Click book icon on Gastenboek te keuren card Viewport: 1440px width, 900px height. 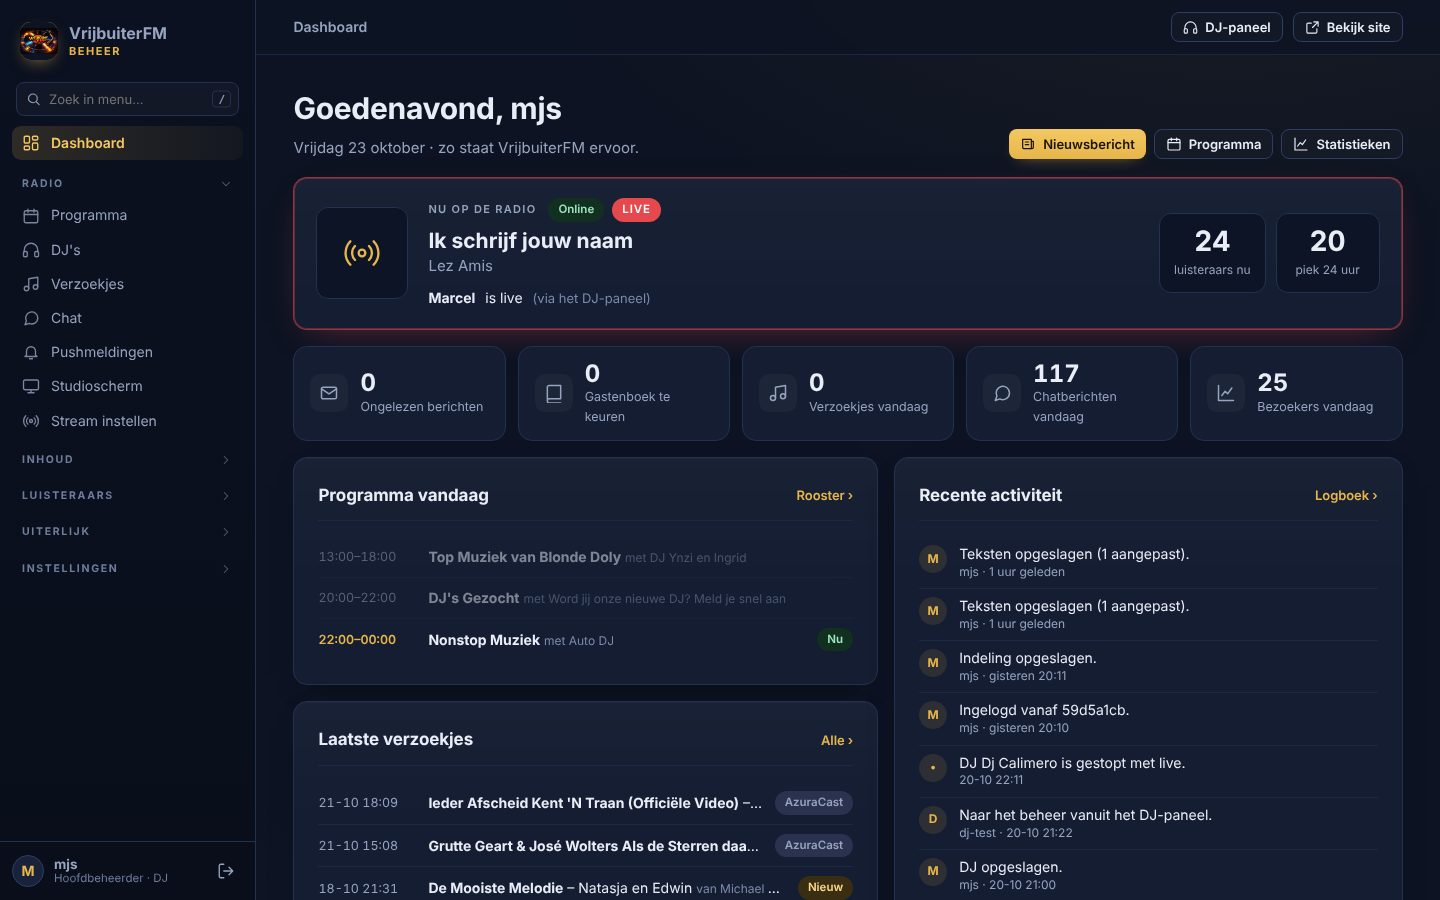(553, 393)
